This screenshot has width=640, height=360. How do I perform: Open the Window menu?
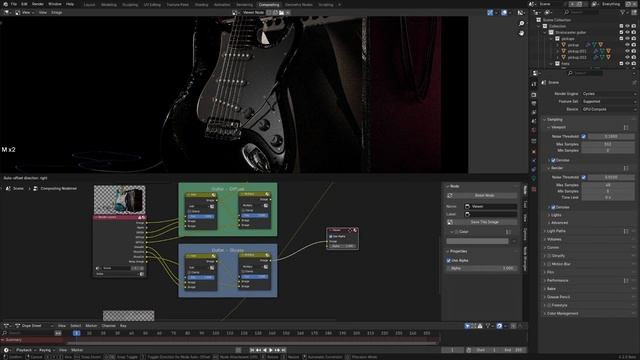pos(55,4)
